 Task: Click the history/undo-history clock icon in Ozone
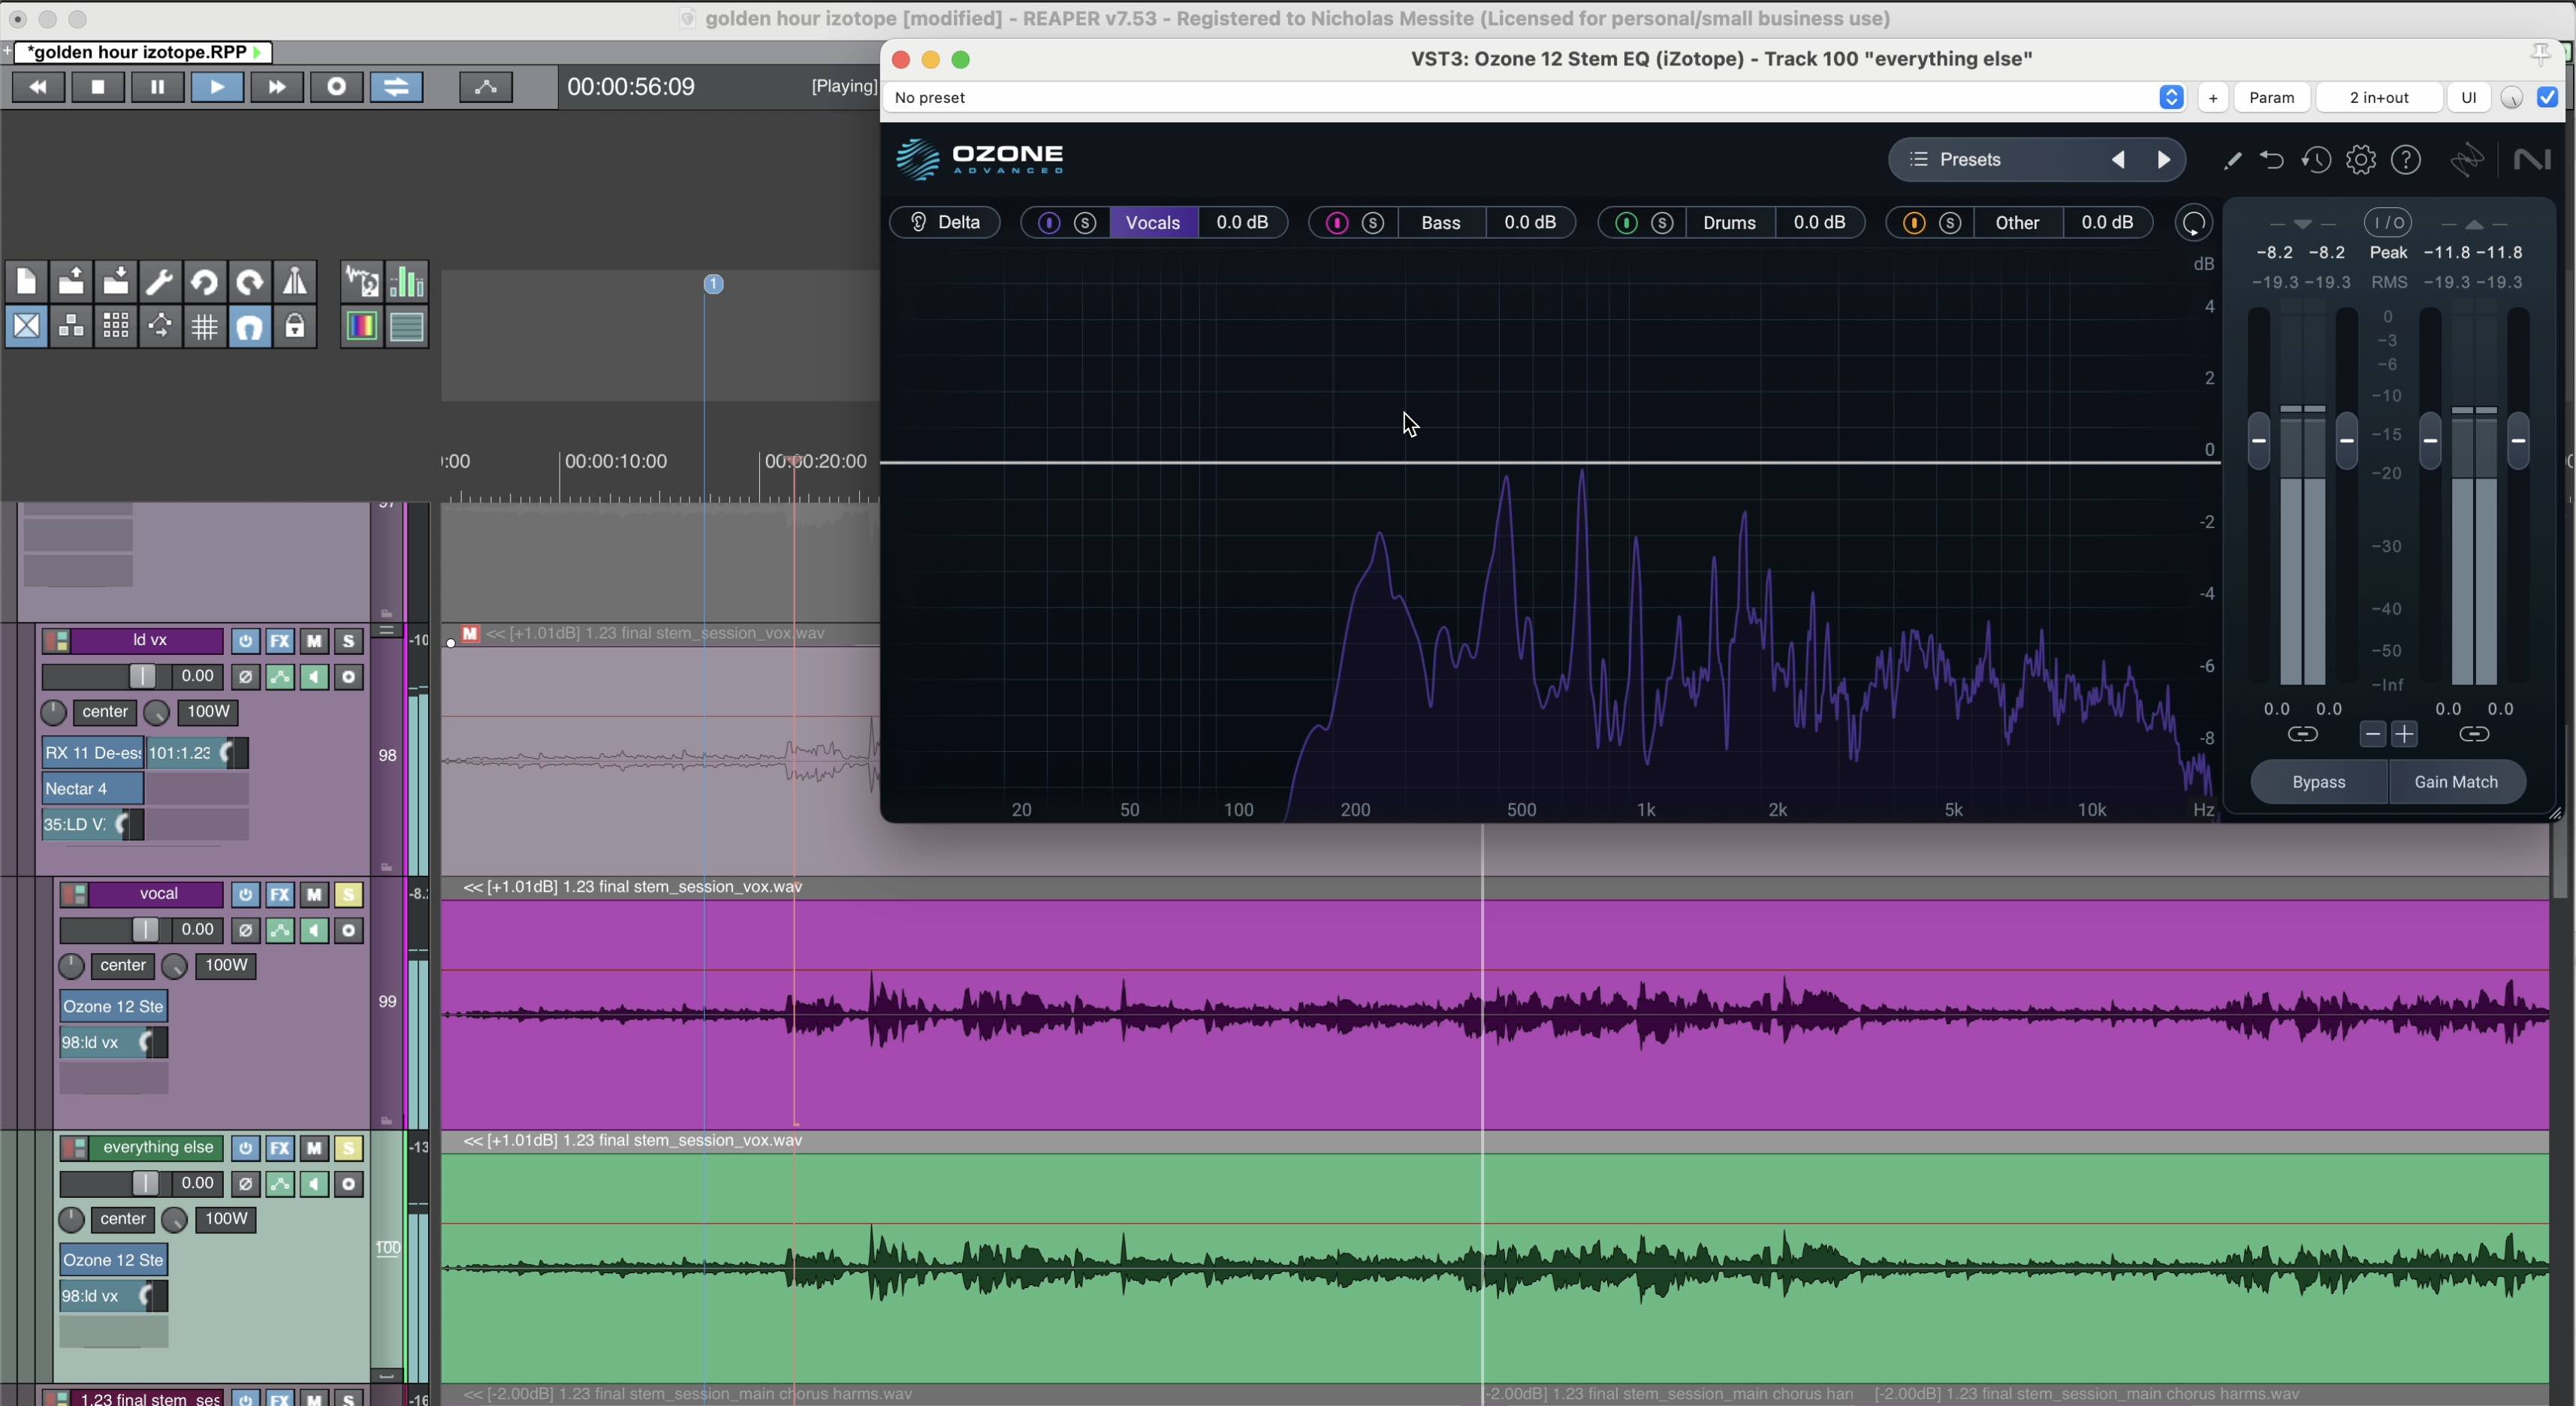coord(2317,160)
